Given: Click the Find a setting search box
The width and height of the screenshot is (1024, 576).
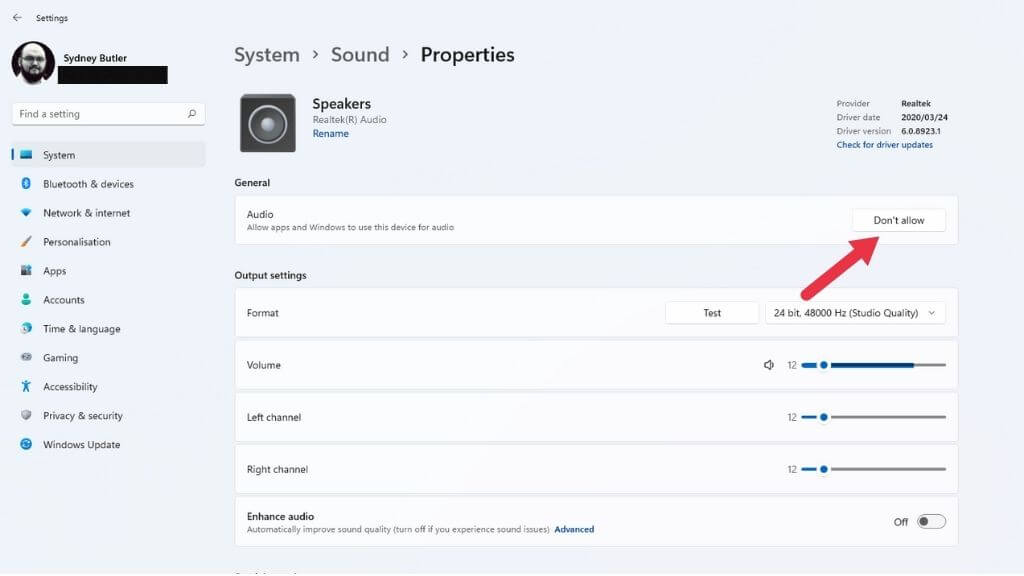Looking at the screenshot, I should tap(100, 114).
